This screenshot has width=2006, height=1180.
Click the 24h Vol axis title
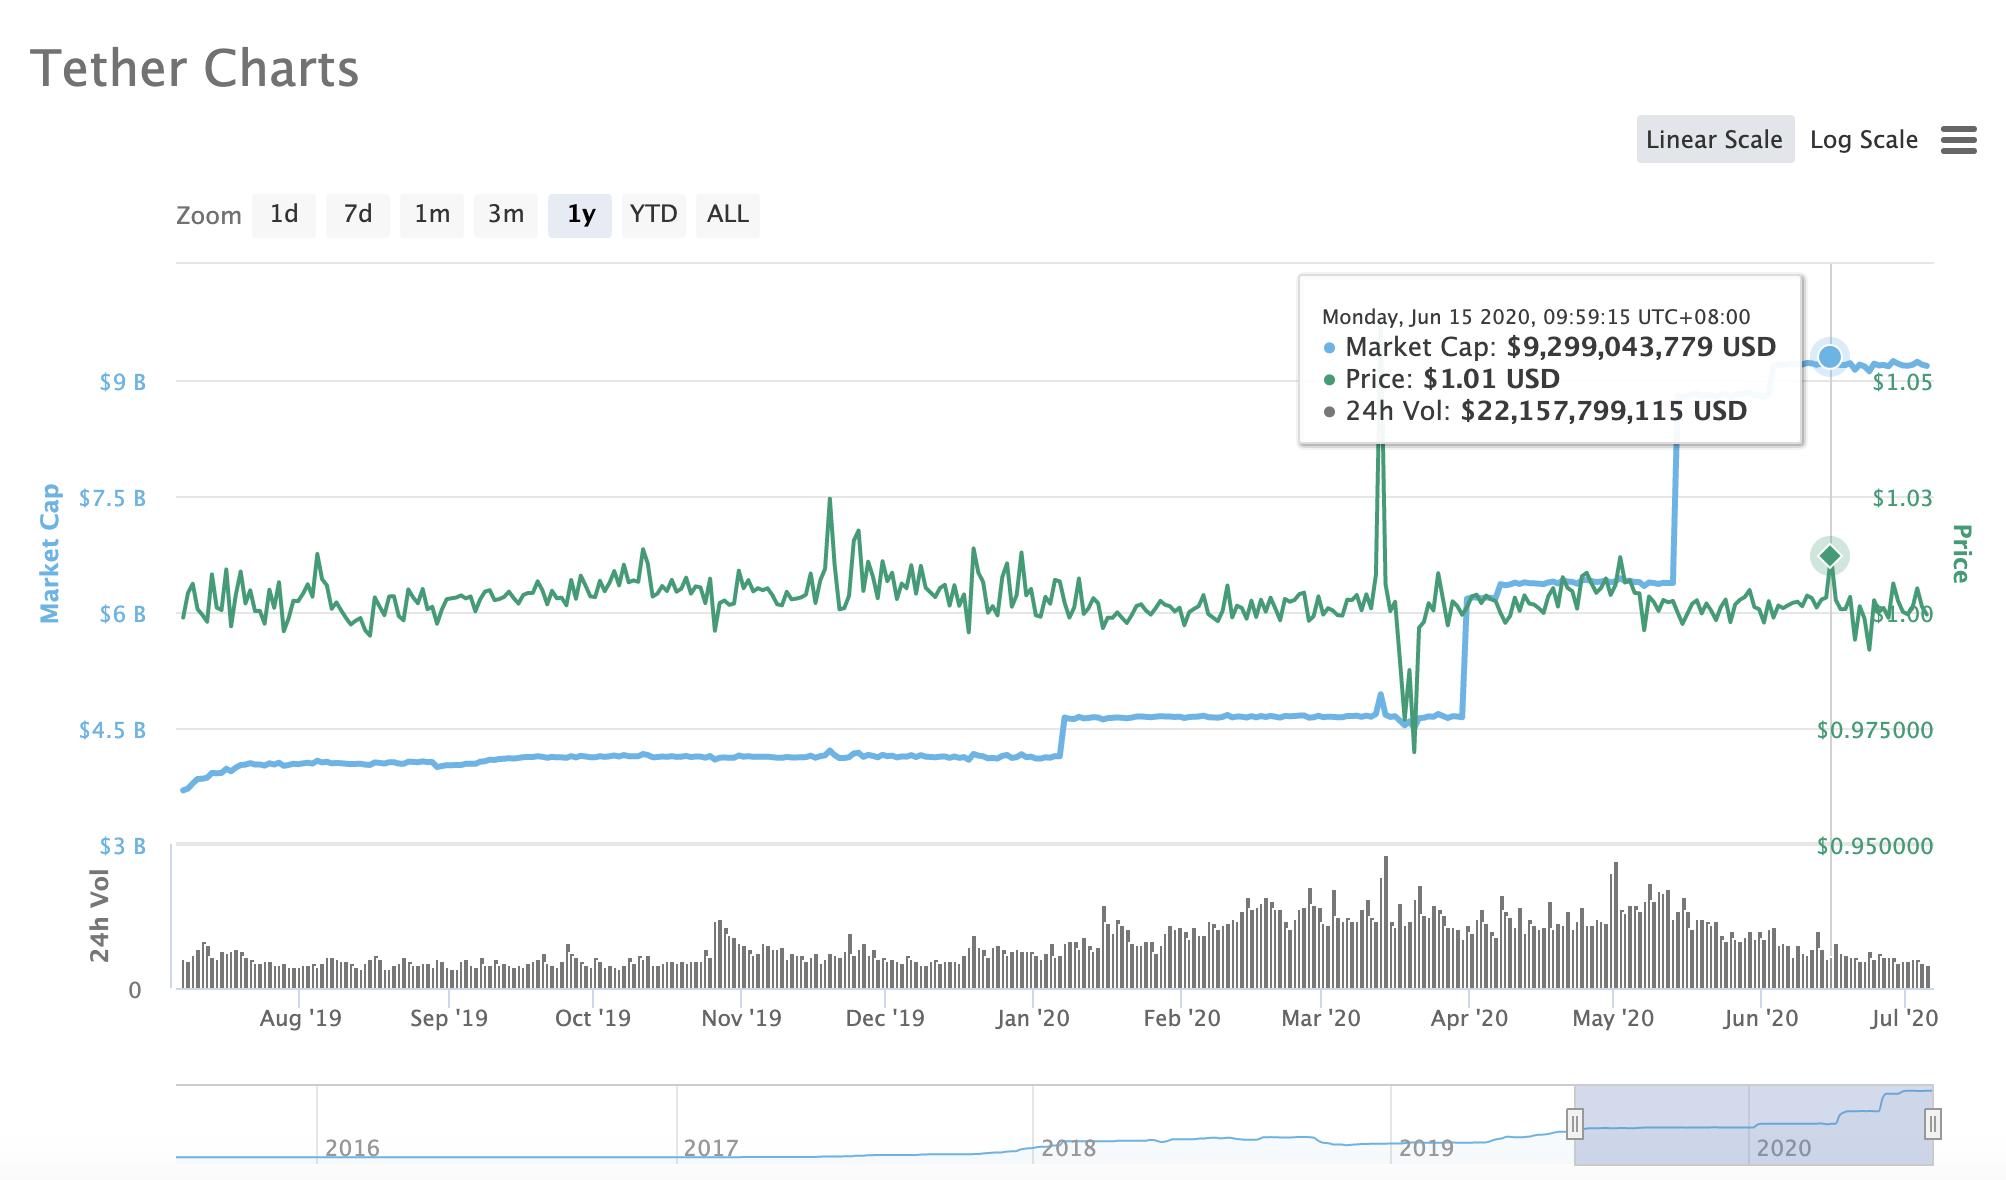(x=100, y=916)
